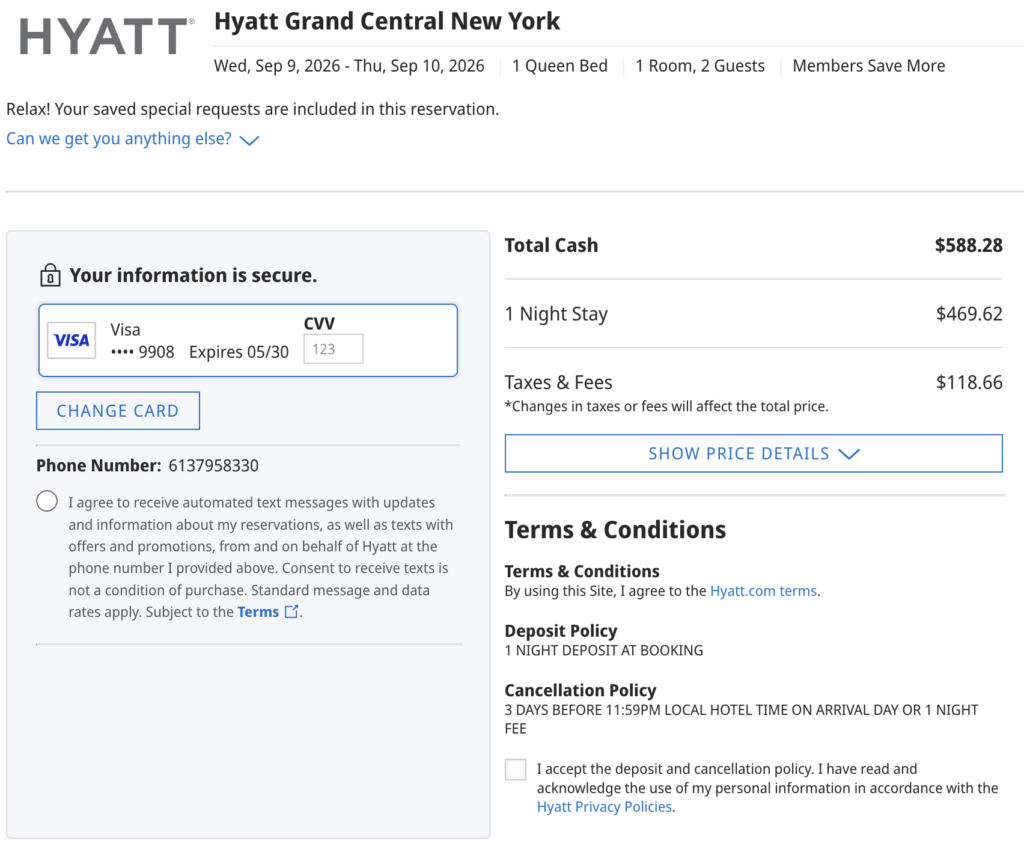Click the stay dates Sep 9 - Sep 10, 2026

click(349, 66)
